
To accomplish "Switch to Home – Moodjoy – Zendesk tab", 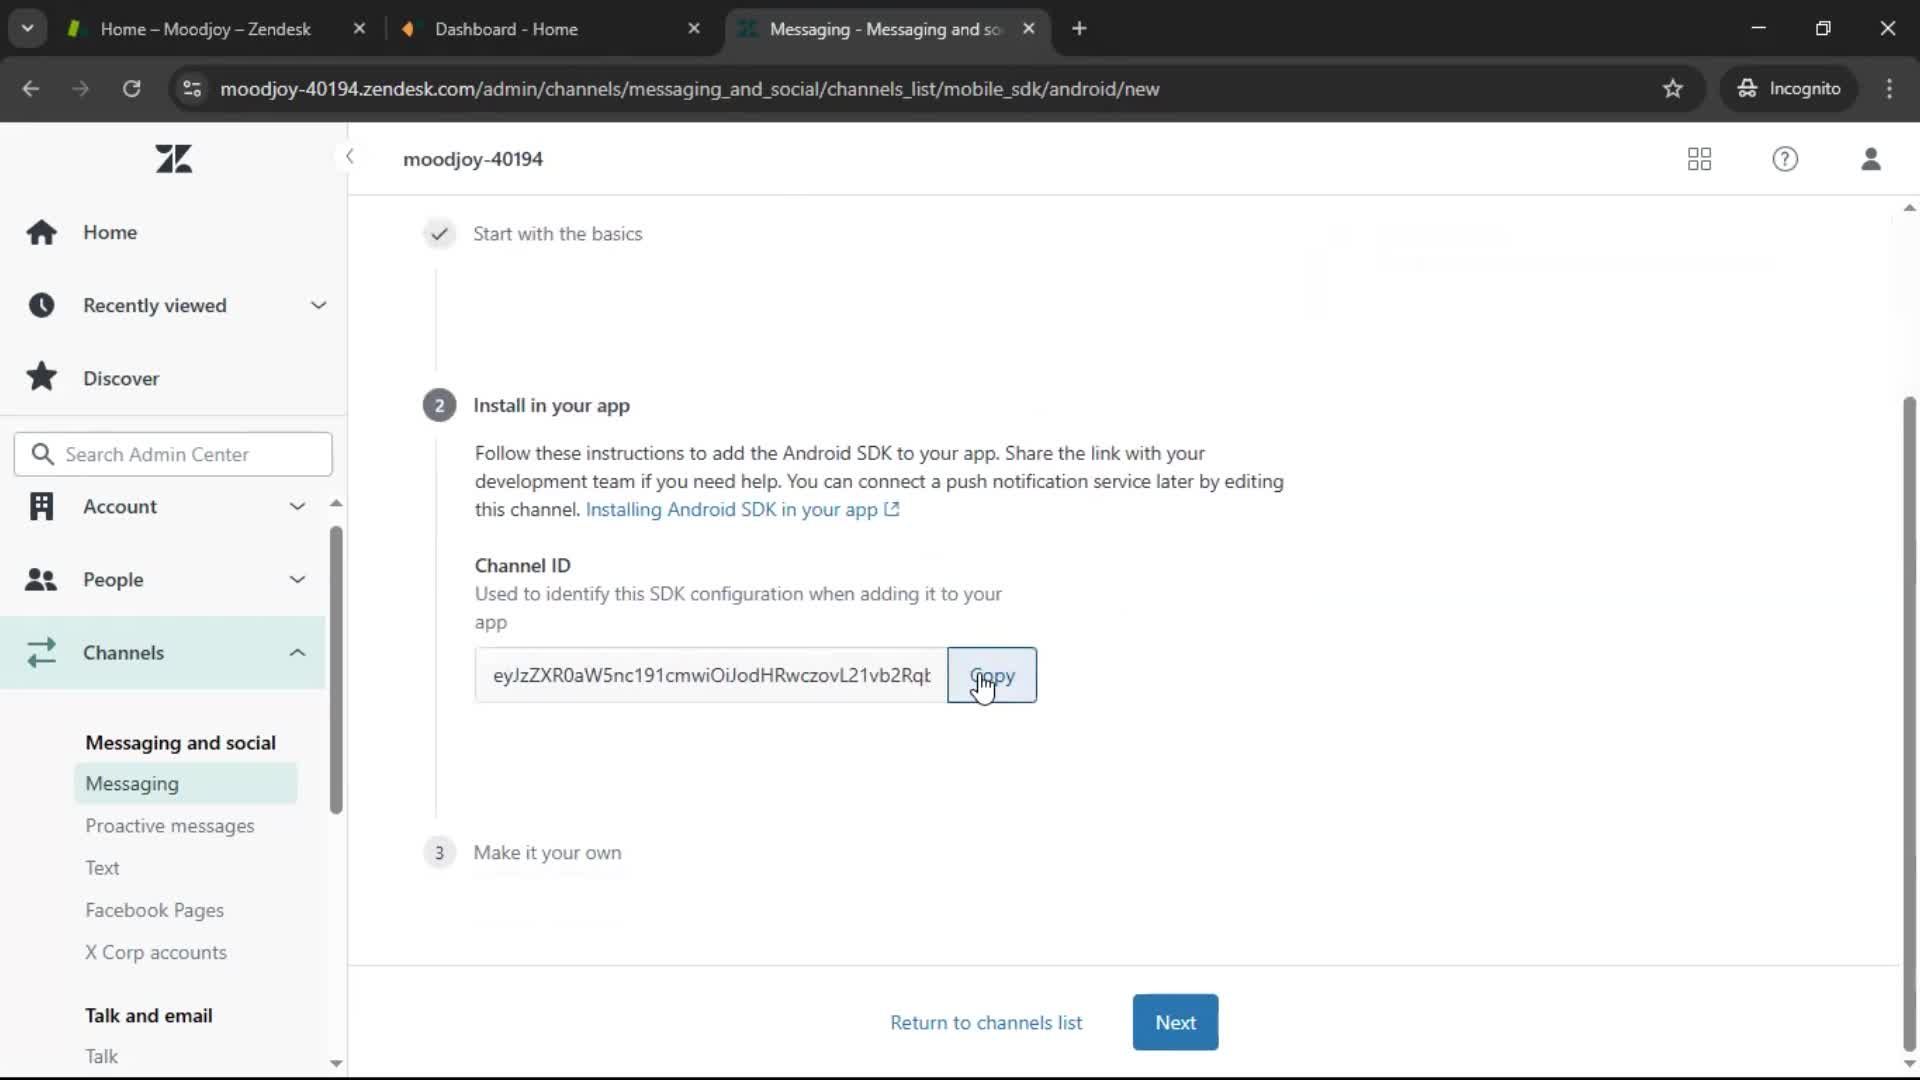I will (x=205, y=29).
